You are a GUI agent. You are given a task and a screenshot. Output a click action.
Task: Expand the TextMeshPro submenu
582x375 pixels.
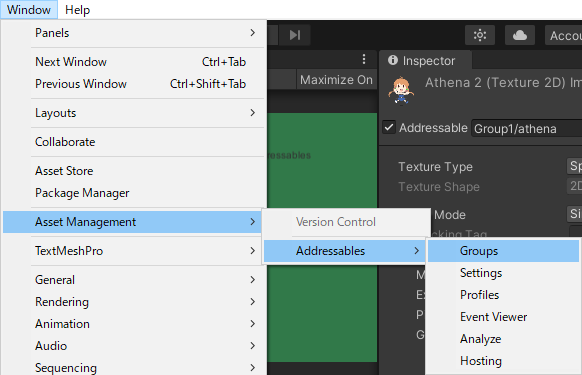[x=132, y=251]
